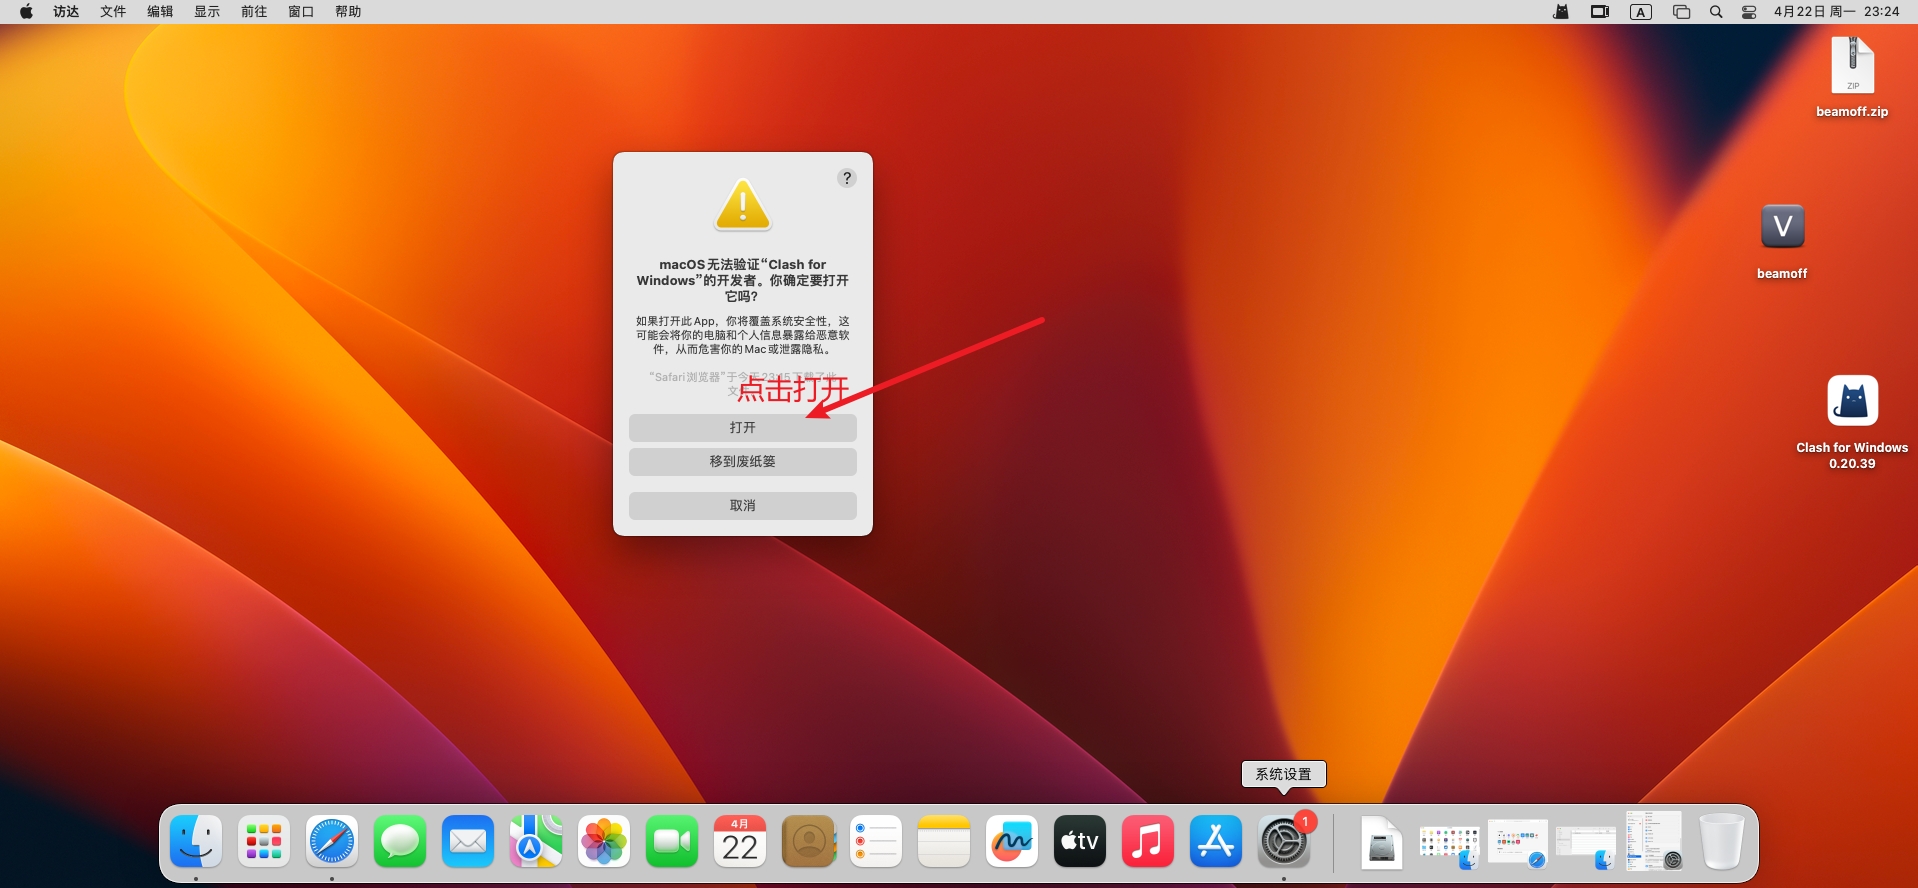
Task: Open the Apple menu
Action: 27,12
